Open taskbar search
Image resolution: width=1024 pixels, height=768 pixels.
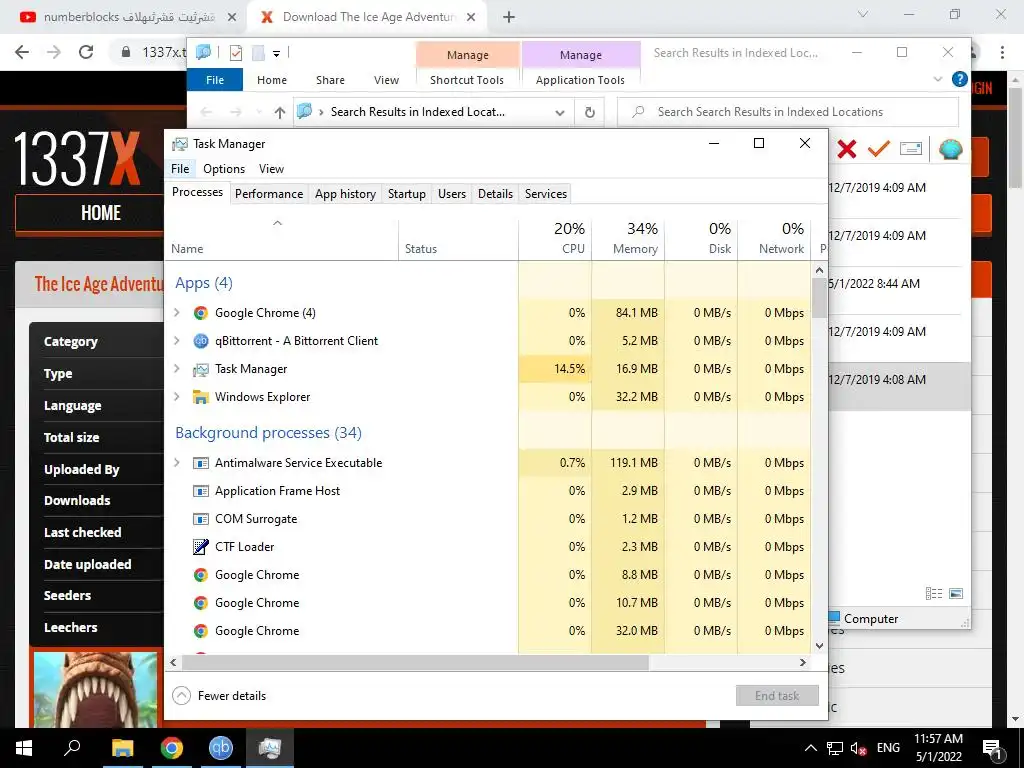[x=72, y=748]
